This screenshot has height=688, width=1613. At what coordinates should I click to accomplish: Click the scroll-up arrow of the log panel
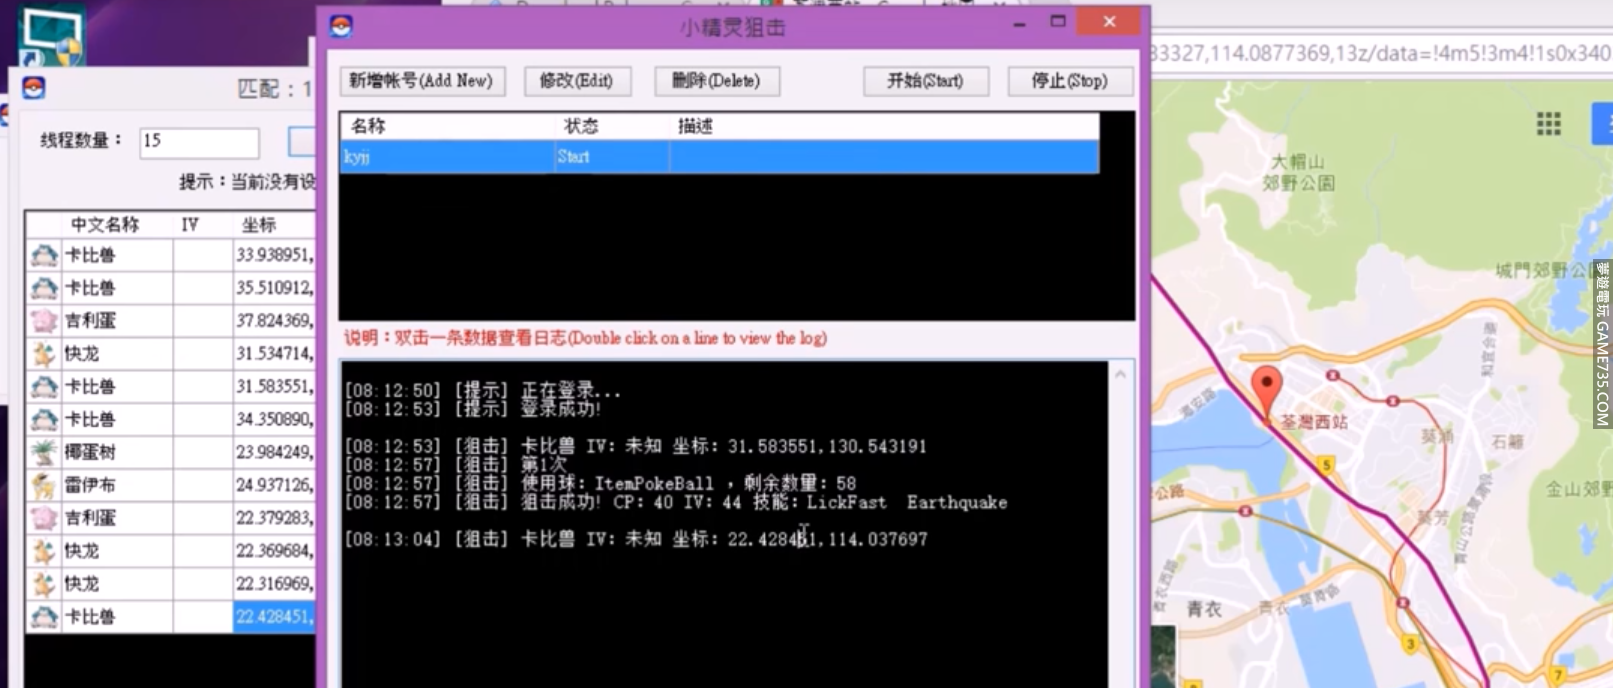pyautogui.click(x=1121, y=375)
